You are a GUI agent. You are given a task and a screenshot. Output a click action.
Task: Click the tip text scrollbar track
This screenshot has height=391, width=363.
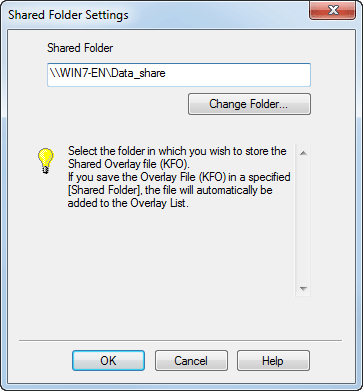tap(303, 221)
